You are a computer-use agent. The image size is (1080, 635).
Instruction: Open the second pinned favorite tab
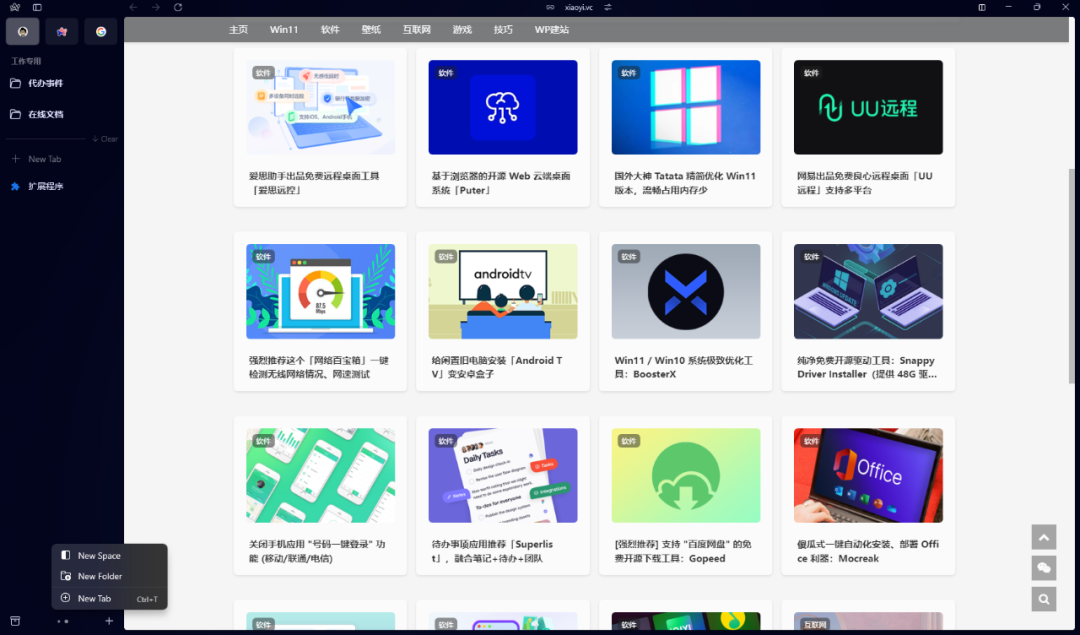[x=62, y=32]
